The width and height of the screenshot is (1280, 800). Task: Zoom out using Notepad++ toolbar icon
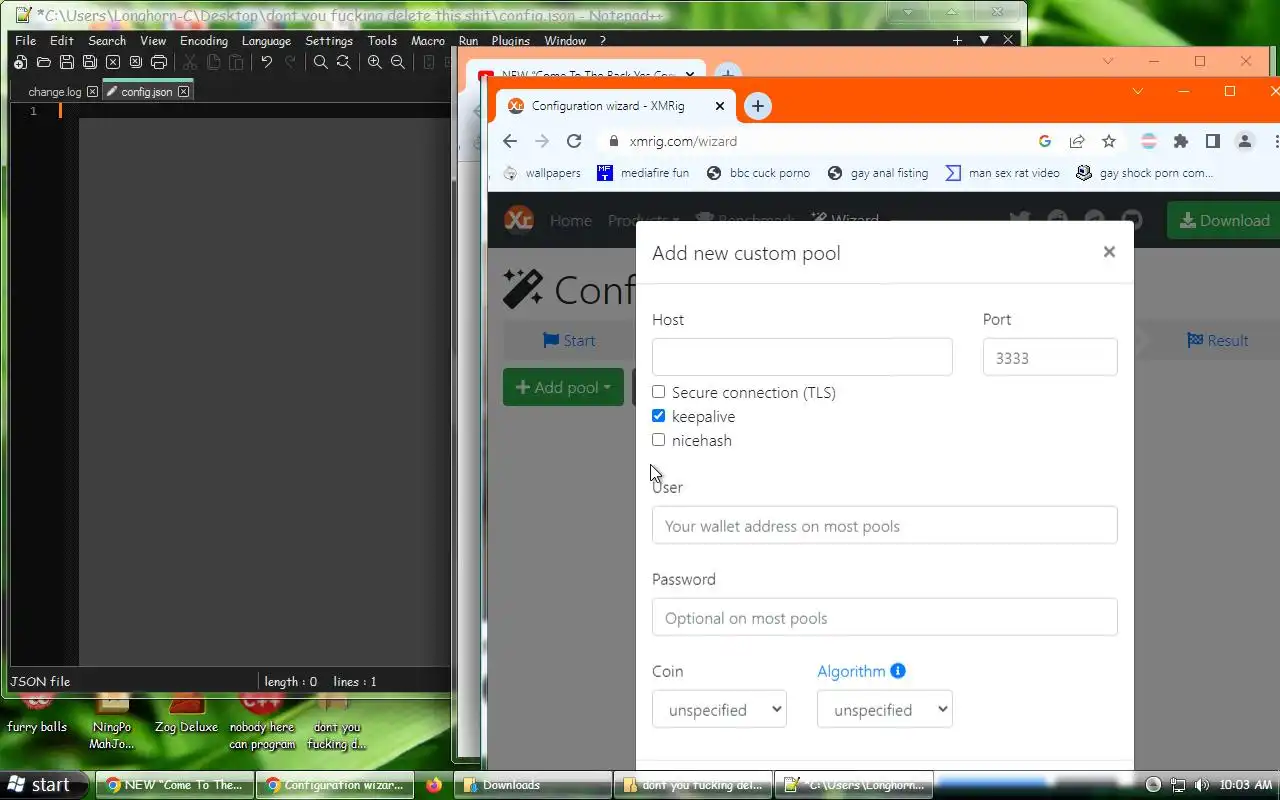[x=397, y=62]
